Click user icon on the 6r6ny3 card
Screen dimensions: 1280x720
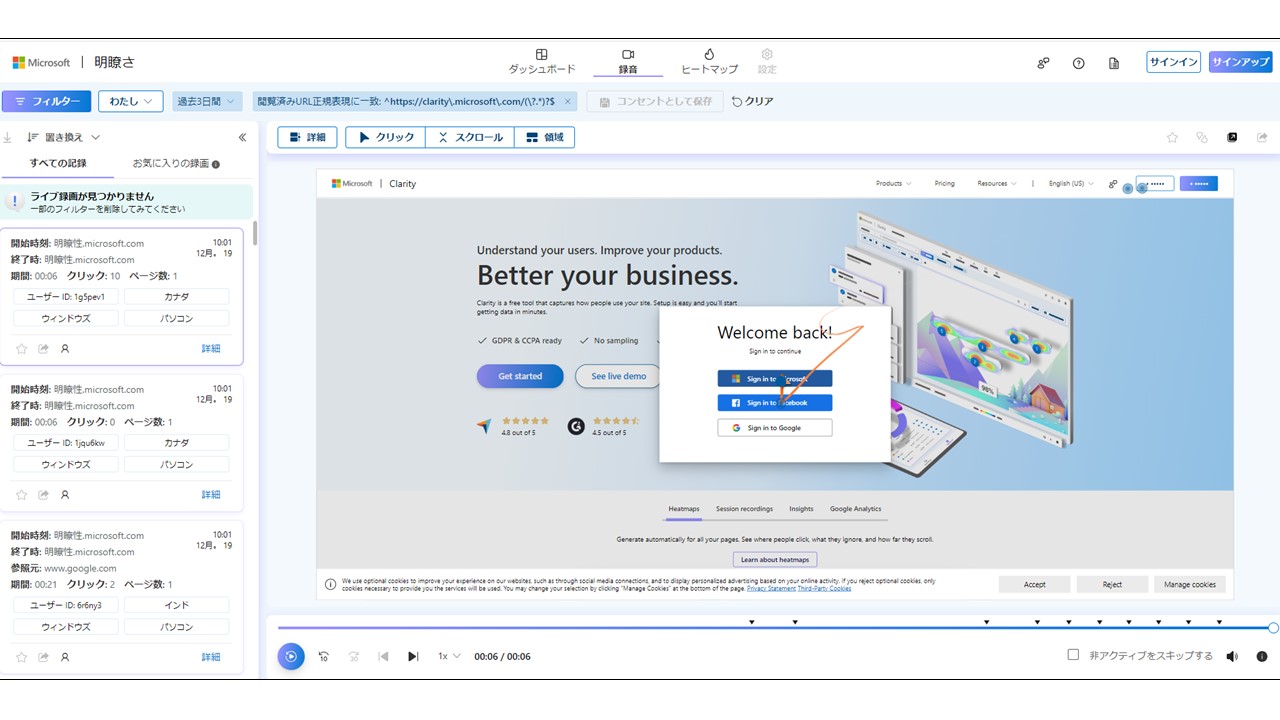(x=65, y=657)
